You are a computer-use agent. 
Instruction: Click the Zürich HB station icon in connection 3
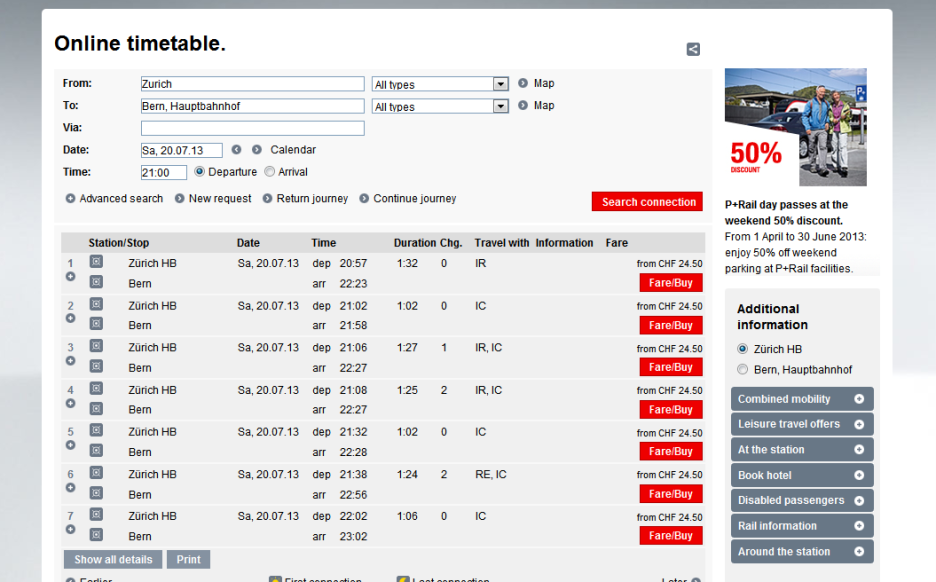[x=96, y=346]
